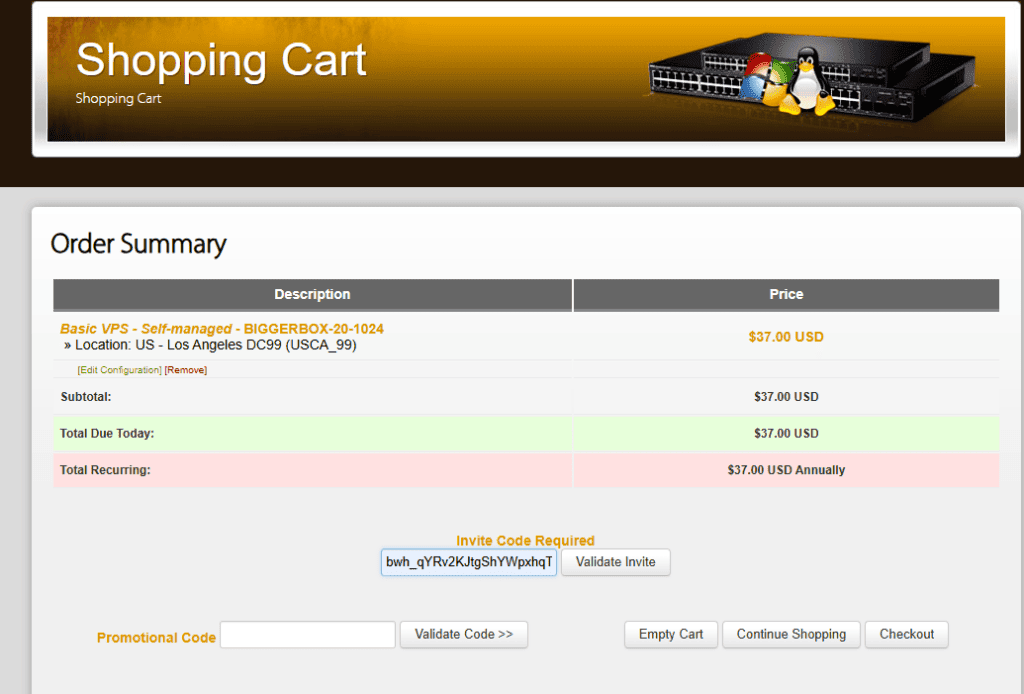Open the Edit Configuration link
The width and height of the screenshot is (1024, 694).
click(x=120, y=370)
